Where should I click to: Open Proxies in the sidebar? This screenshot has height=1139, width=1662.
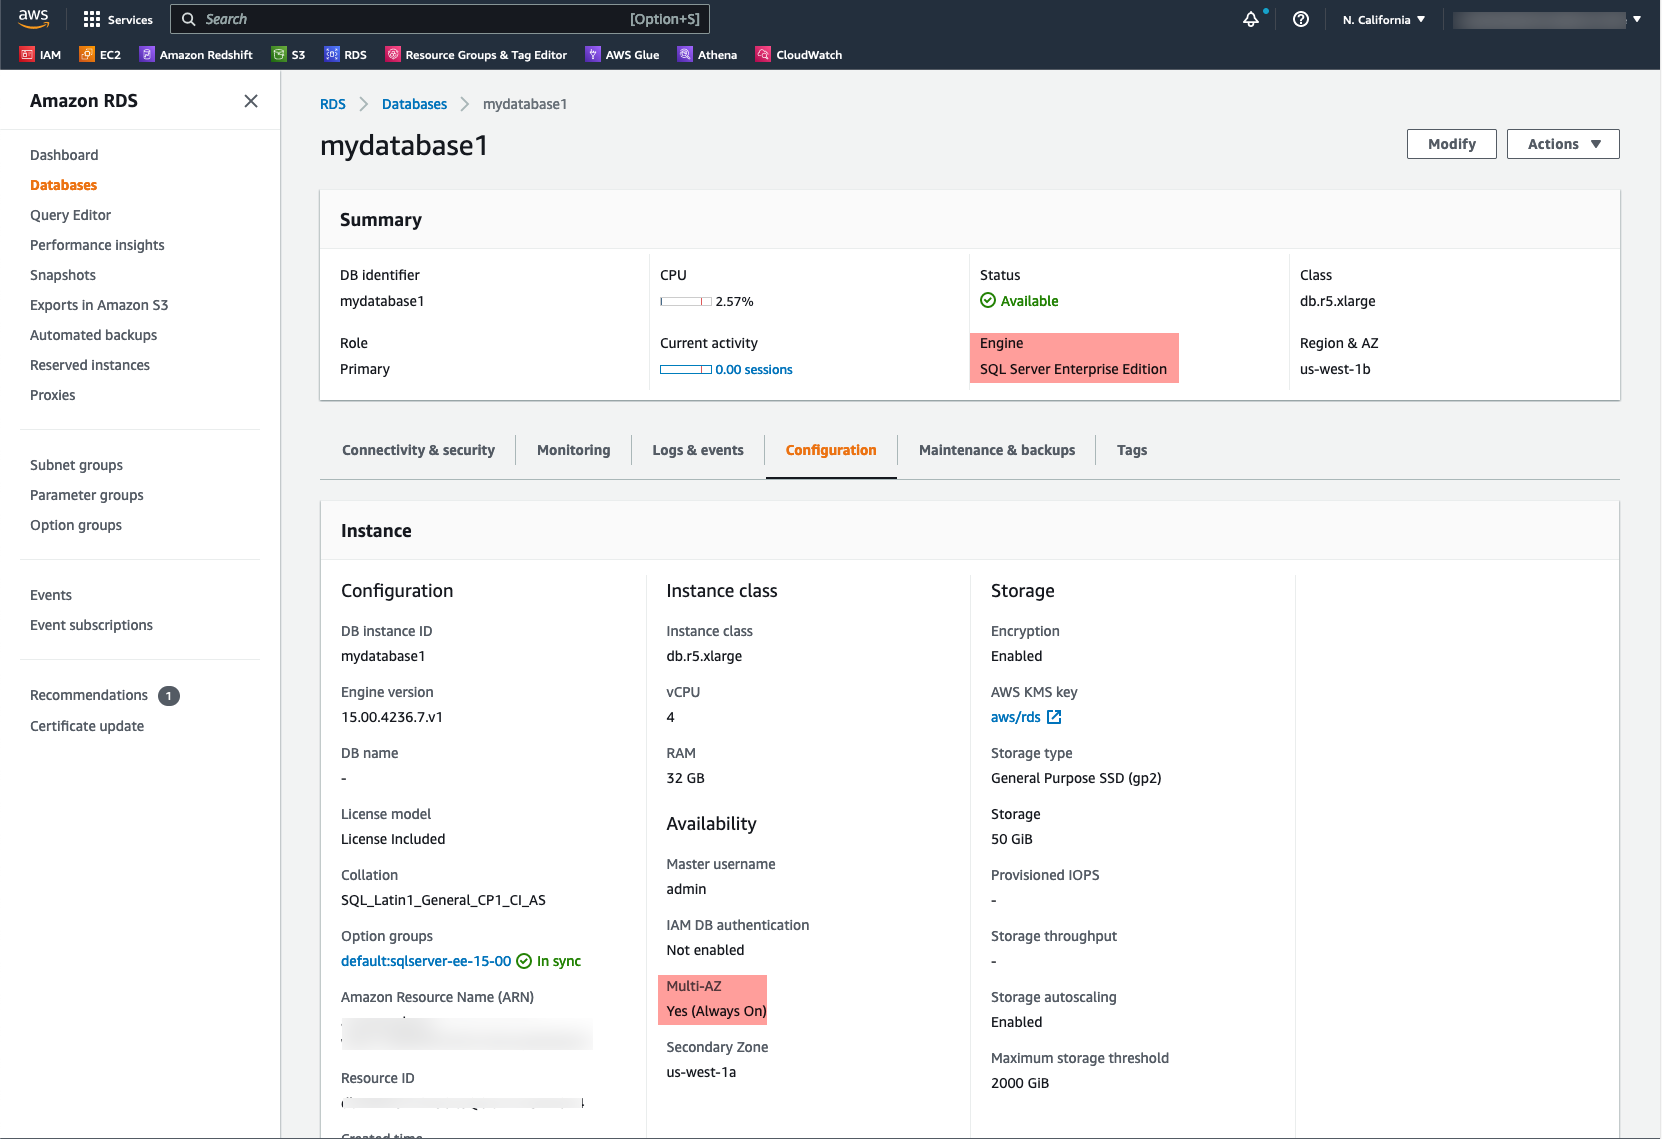(53, 395)
